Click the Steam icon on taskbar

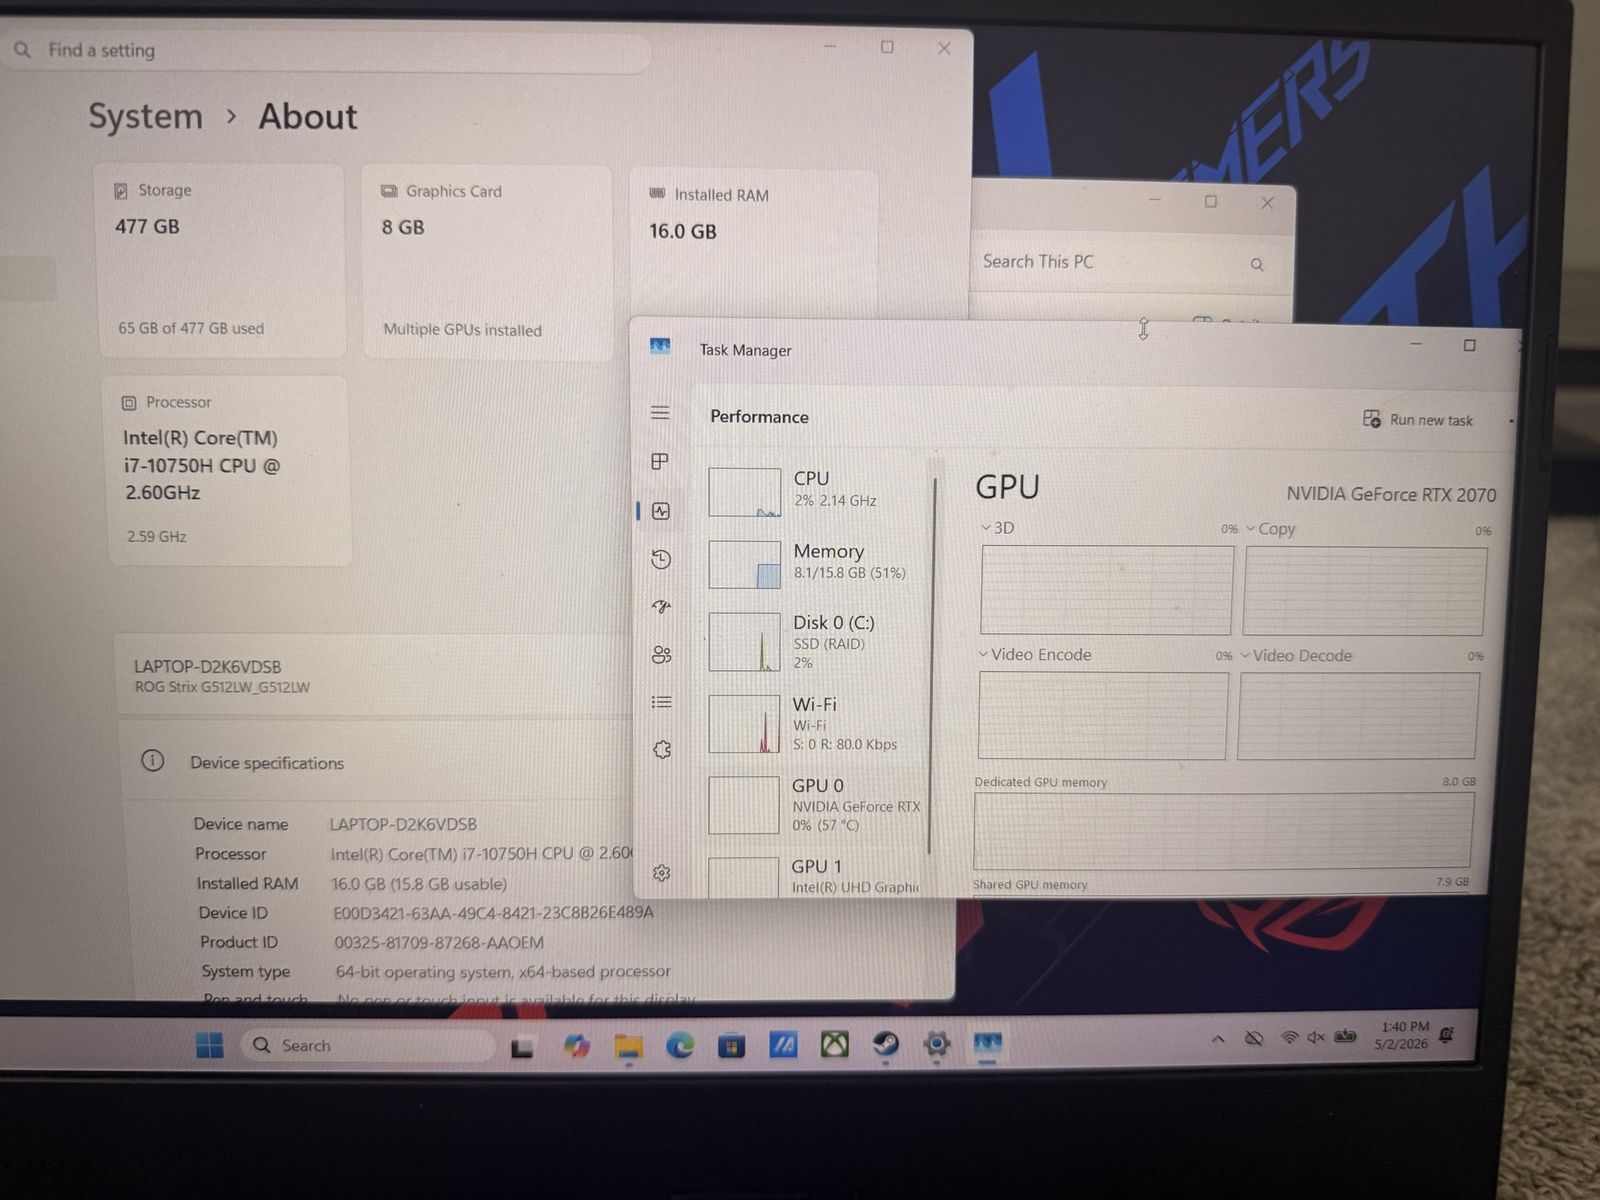[886, 1045]
